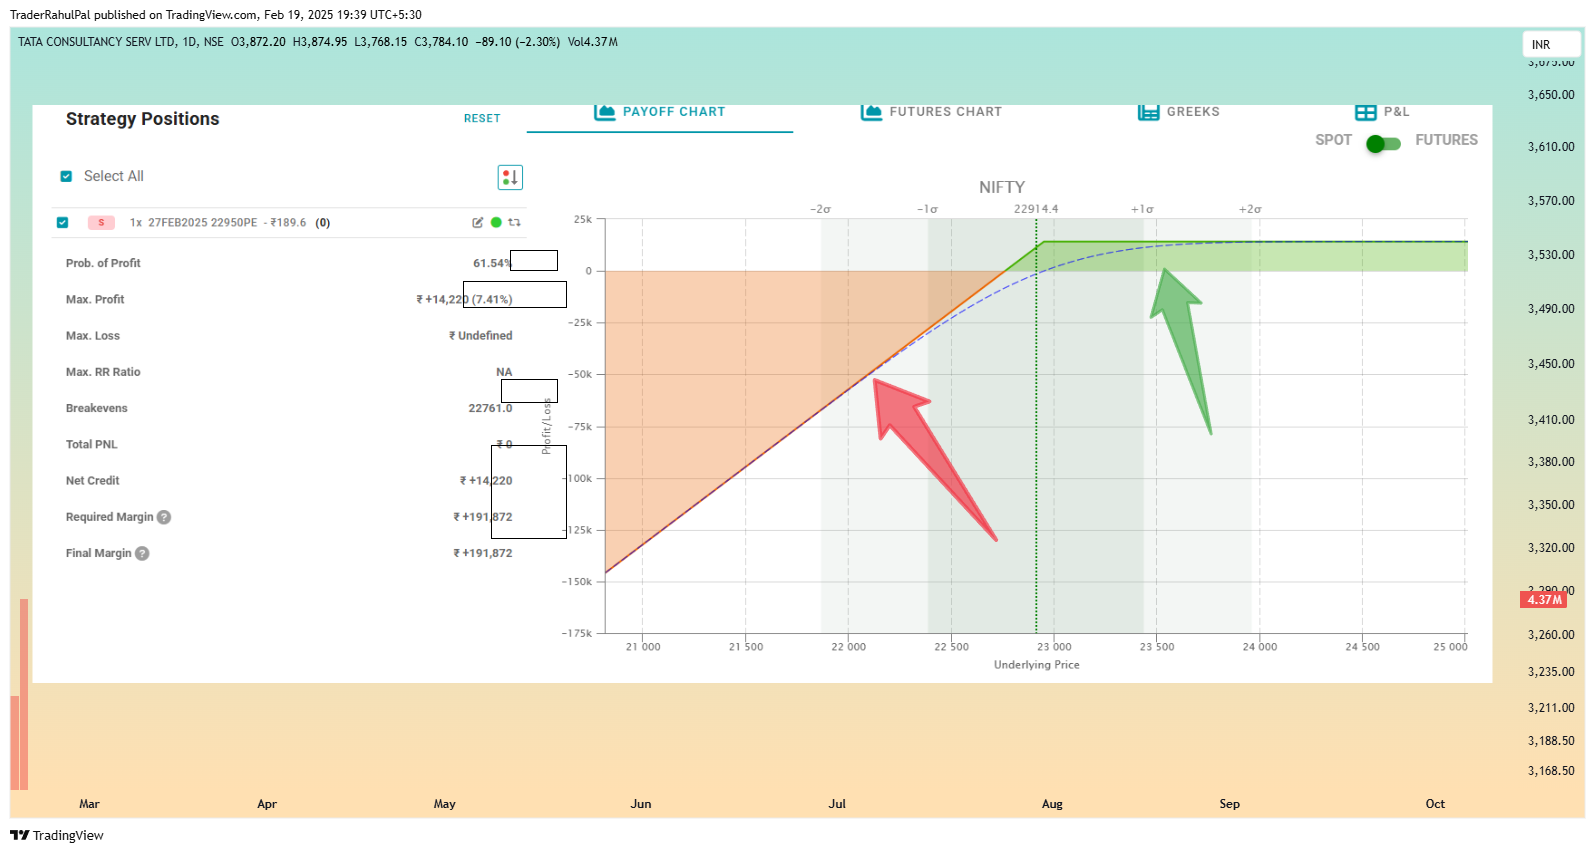Open the Payoff Chart tab
This screenshot has width=1595, height=853.
point(660,112)
